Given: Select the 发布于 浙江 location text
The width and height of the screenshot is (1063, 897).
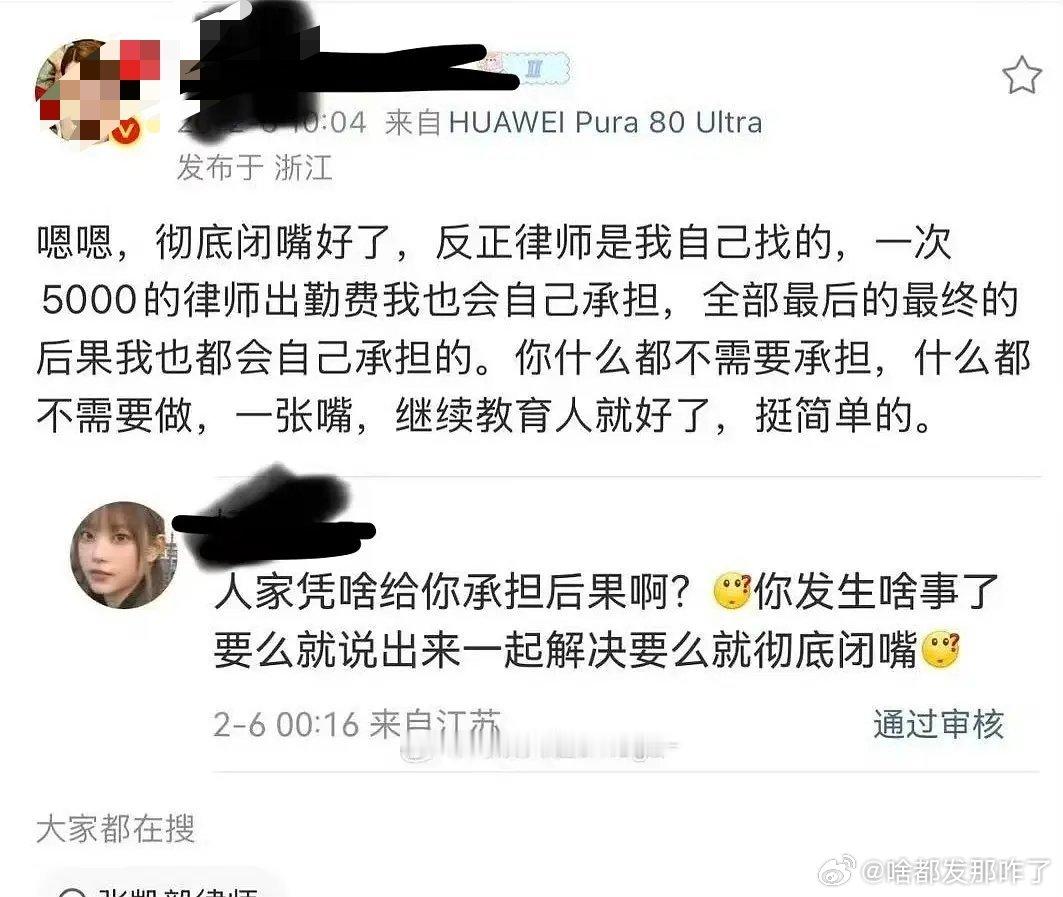Looking at the screenshot, I should [x=254, y=167].
